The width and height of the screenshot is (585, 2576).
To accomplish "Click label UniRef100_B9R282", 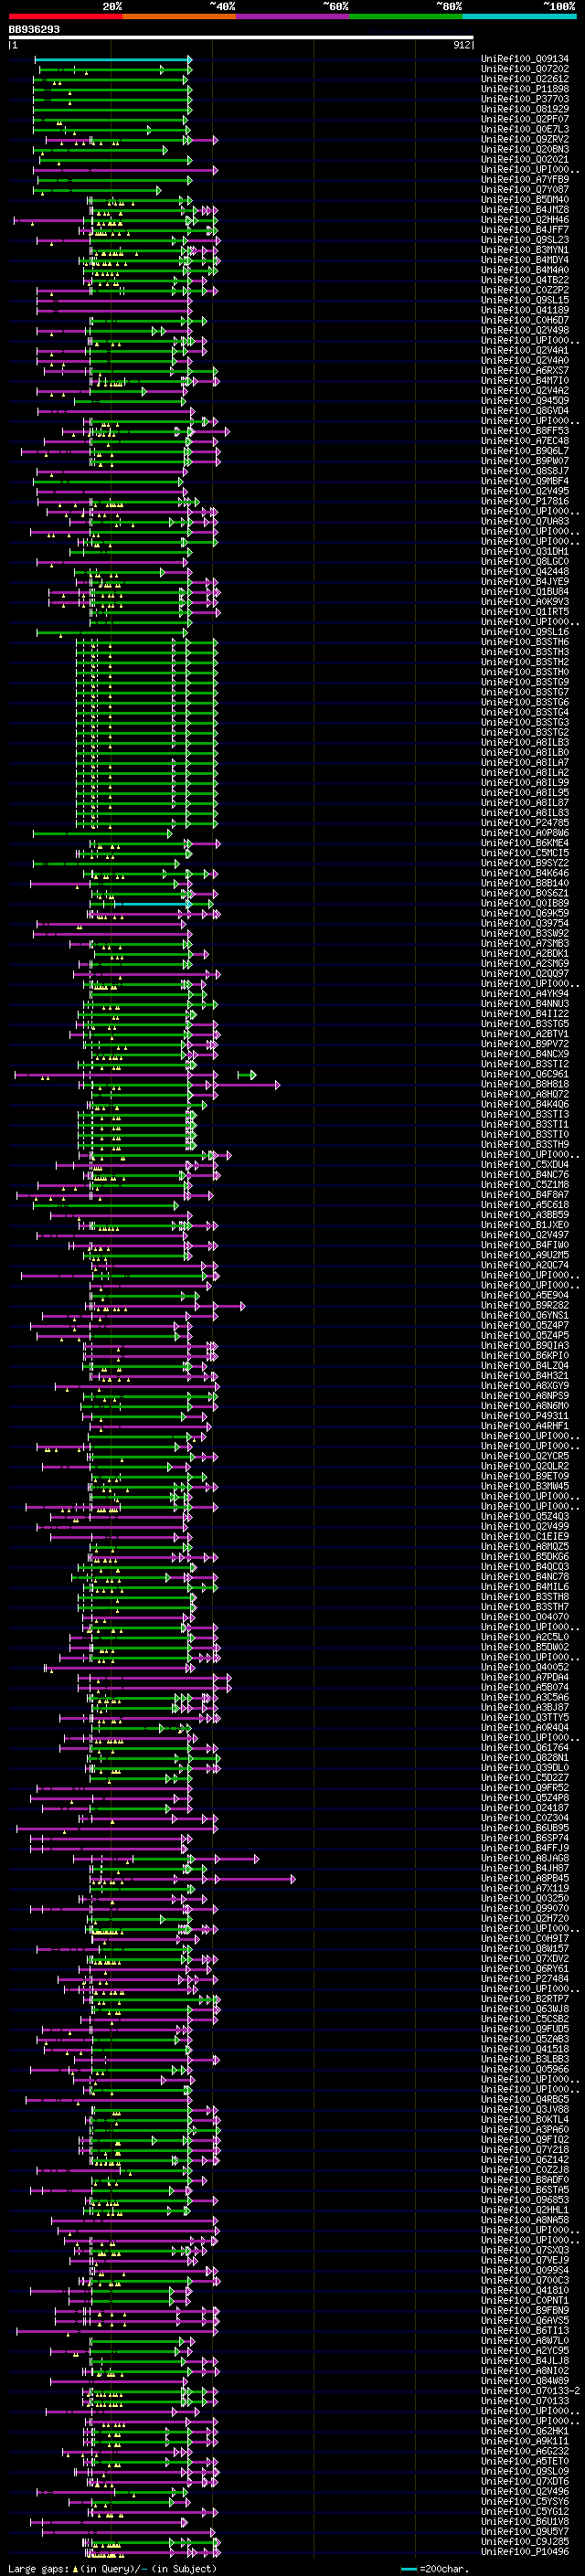I will click(x=525, y=1305).
